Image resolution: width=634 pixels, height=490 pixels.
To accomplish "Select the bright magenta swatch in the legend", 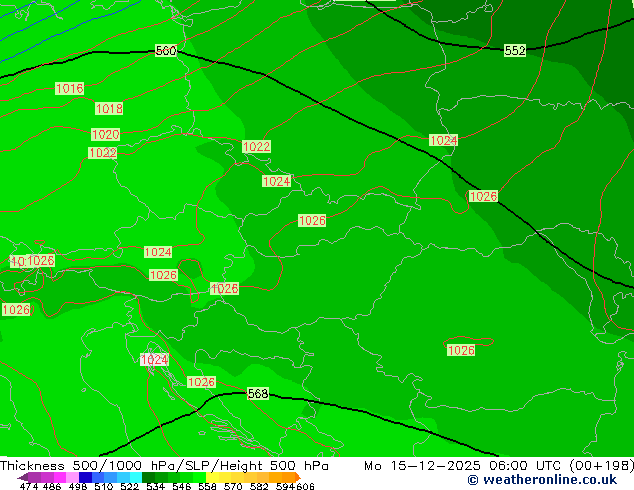I will [x=60, y=477].
